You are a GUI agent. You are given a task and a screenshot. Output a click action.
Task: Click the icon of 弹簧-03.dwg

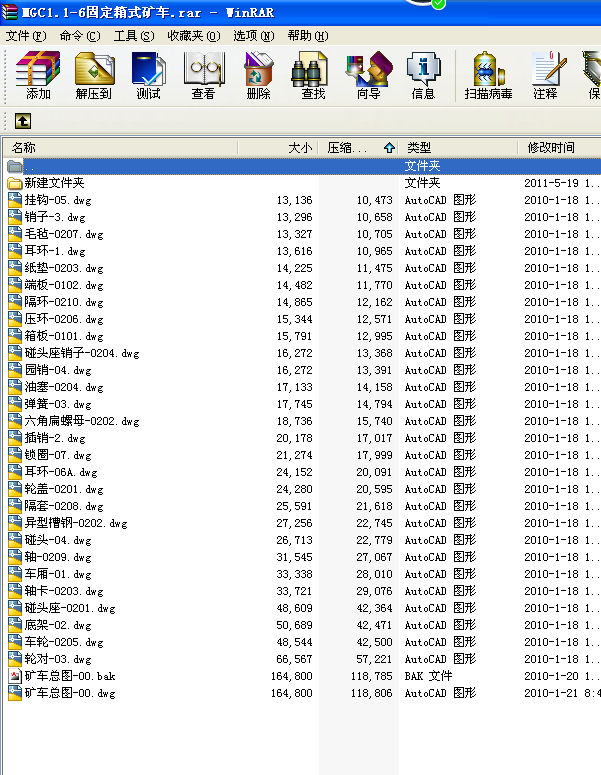[15, 404]
